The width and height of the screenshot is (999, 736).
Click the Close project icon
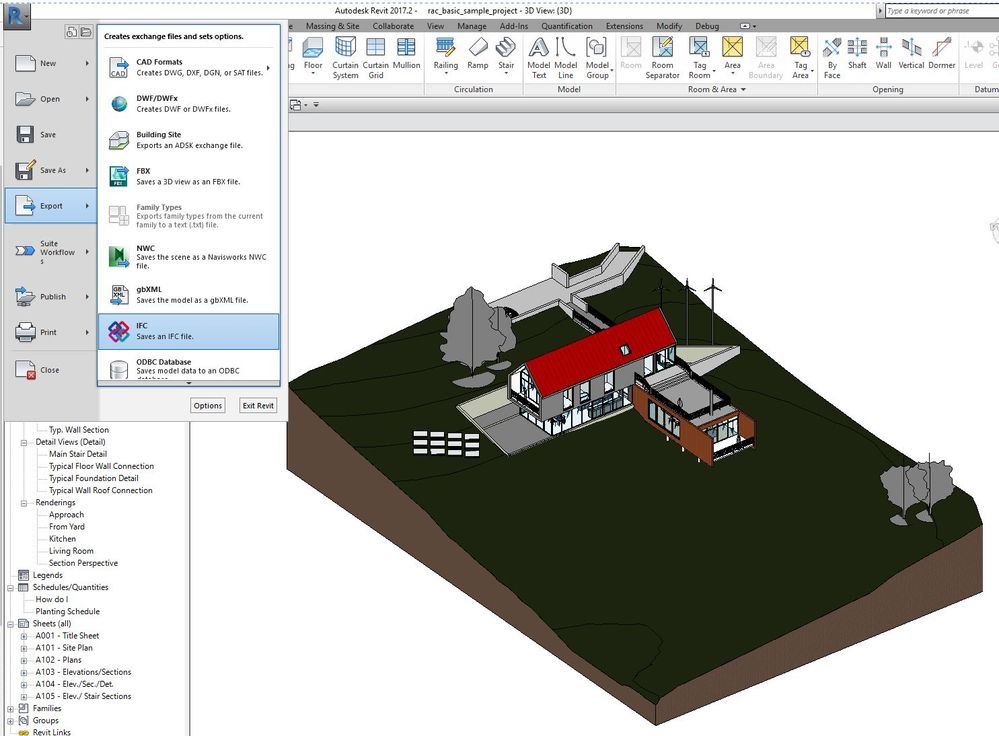(x=25, y=370)
